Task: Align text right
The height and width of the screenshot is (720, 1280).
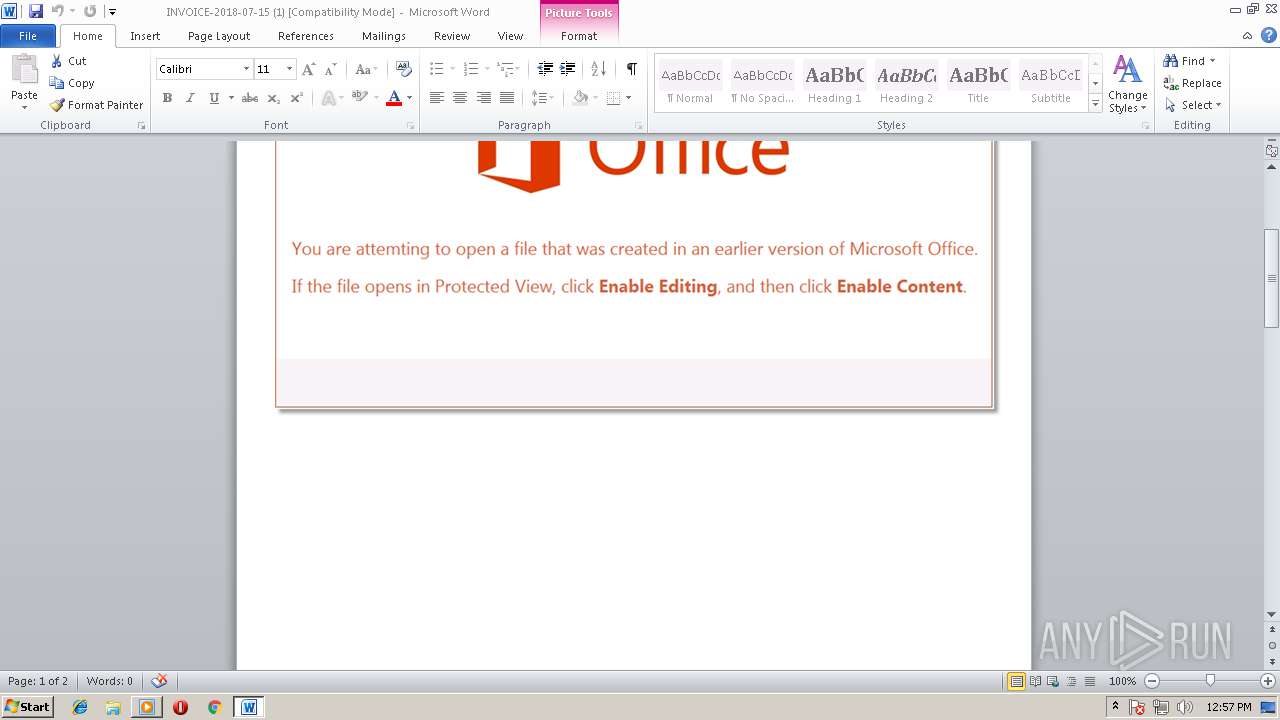Action: pyautogui.click(x=484, y=98)
